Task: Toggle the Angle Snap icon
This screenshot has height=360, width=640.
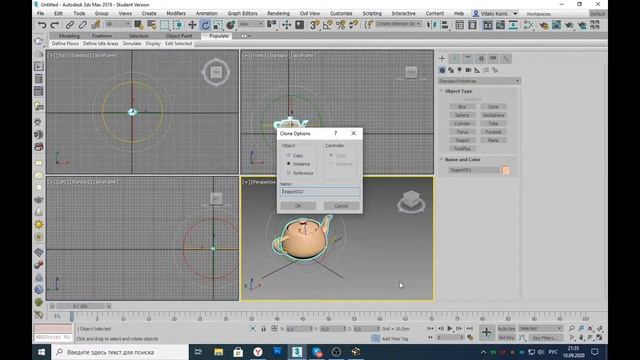Action: point(327,25)
